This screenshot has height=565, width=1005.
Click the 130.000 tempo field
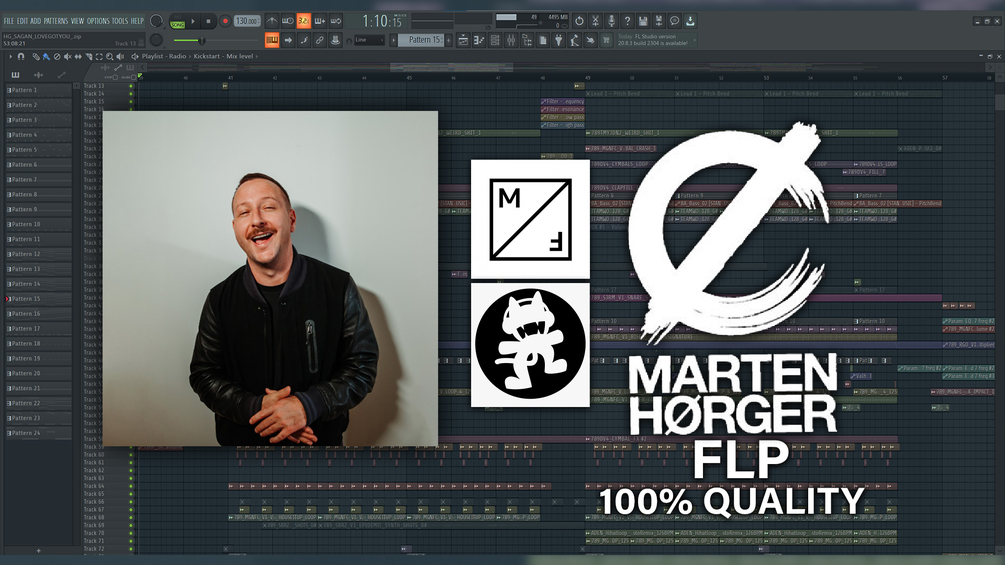(247, 21)
